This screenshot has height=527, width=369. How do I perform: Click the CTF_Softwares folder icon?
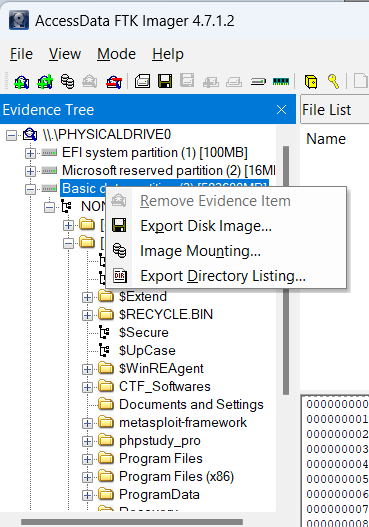(x=106, y=386)
